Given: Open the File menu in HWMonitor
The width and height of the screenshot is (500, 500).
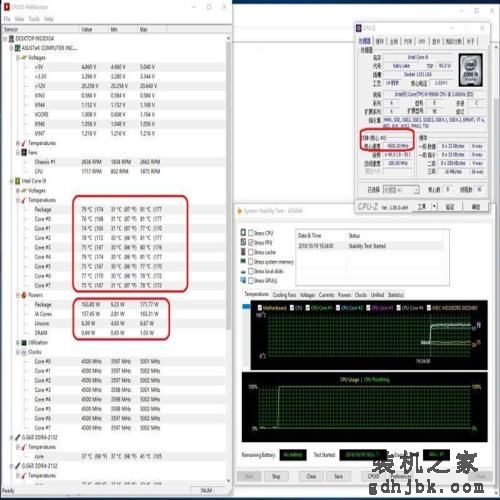Looking at the screenshot, I should 7,19.
